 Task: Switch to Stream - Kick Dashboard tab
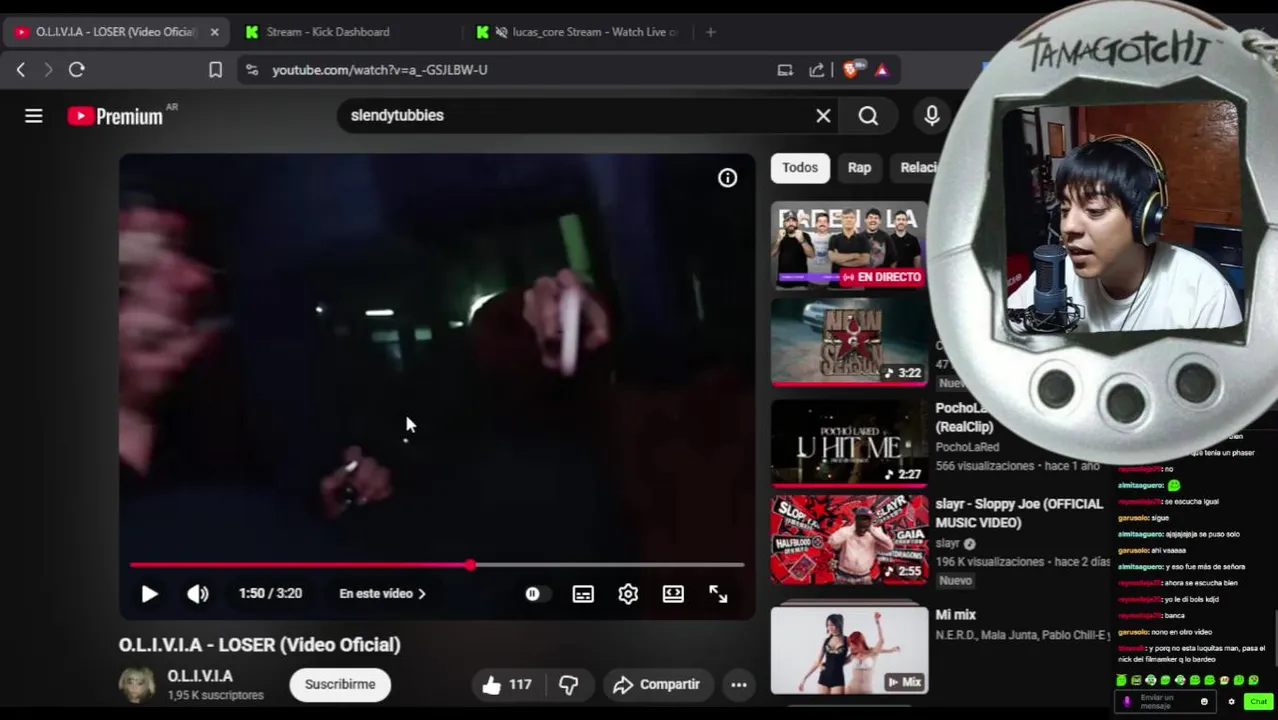328,32
